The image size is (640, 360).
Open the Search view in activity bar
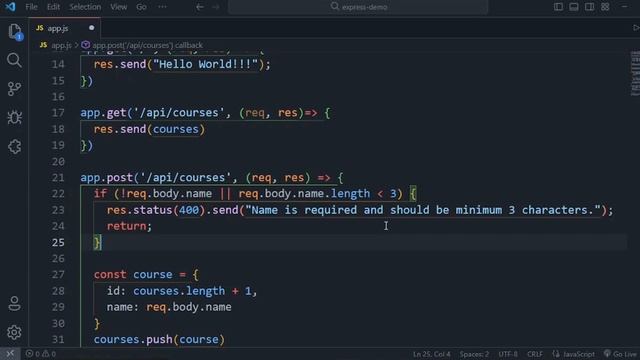(x=14, y=60)
